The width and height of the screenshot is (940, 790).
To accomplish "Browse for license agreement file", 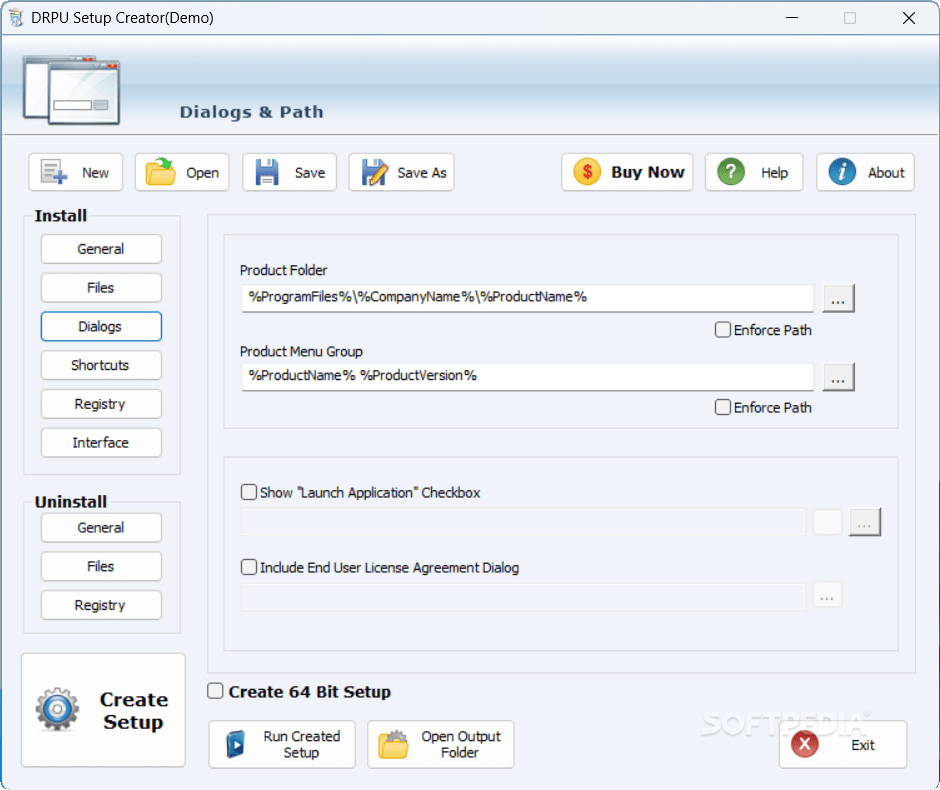I will (827, 595).
